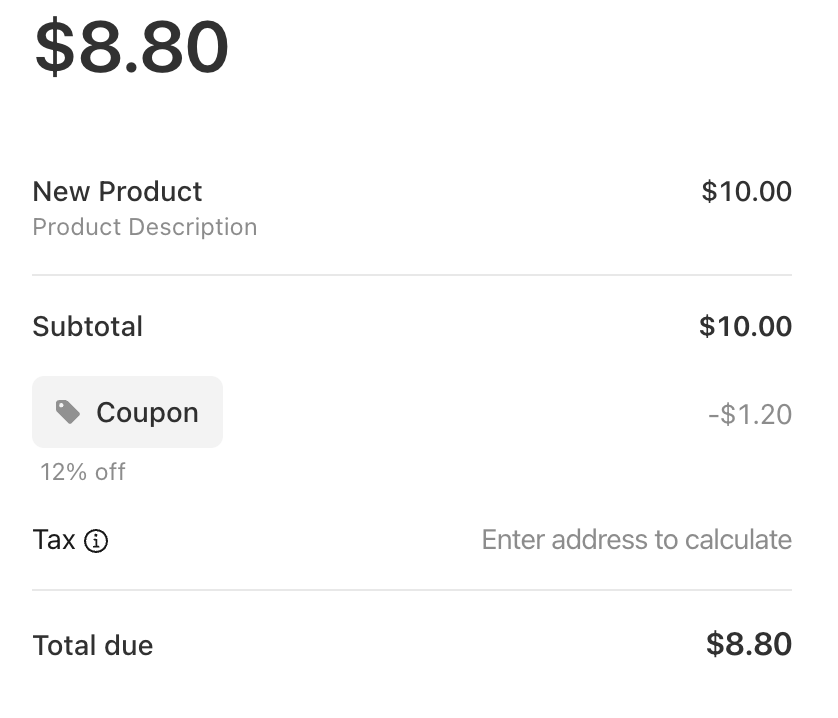Click the -$1.20 discount amount
Viewport: 838px width, 718px height.
click(x=750, y=414)
